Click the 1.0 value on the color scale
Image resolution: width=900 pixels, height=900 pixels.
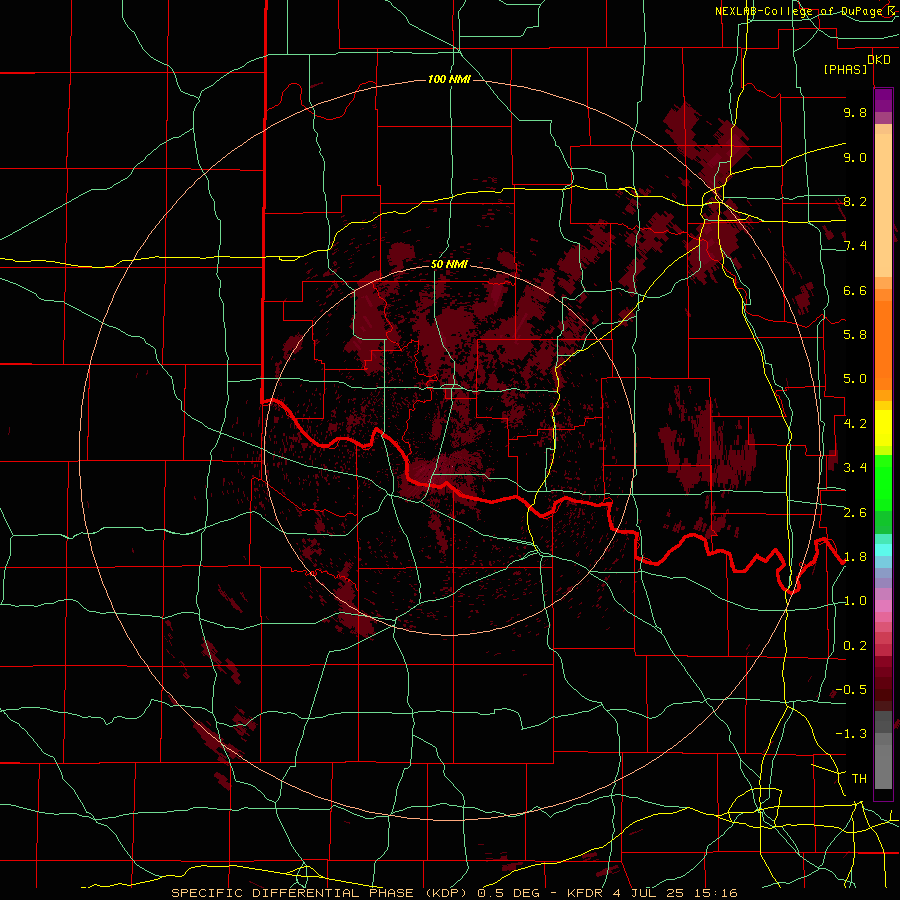855,601
